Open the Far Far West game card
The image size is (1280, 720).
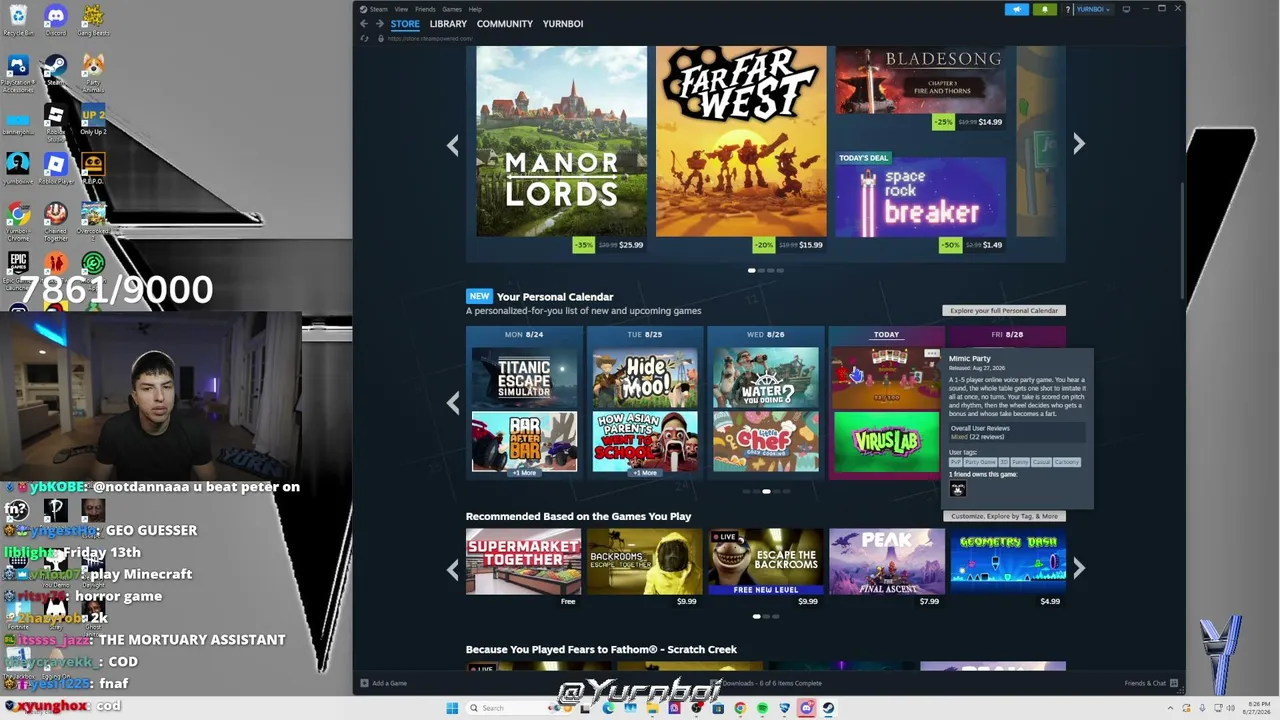tap(741, 141)
